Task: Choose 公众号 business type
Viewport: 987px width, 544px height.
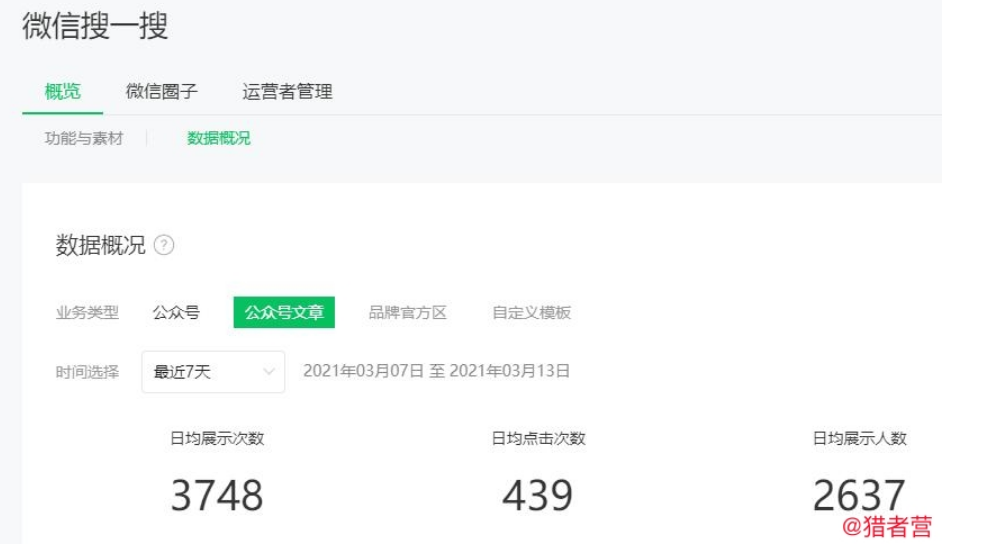Action: click(x=176, y=312)
